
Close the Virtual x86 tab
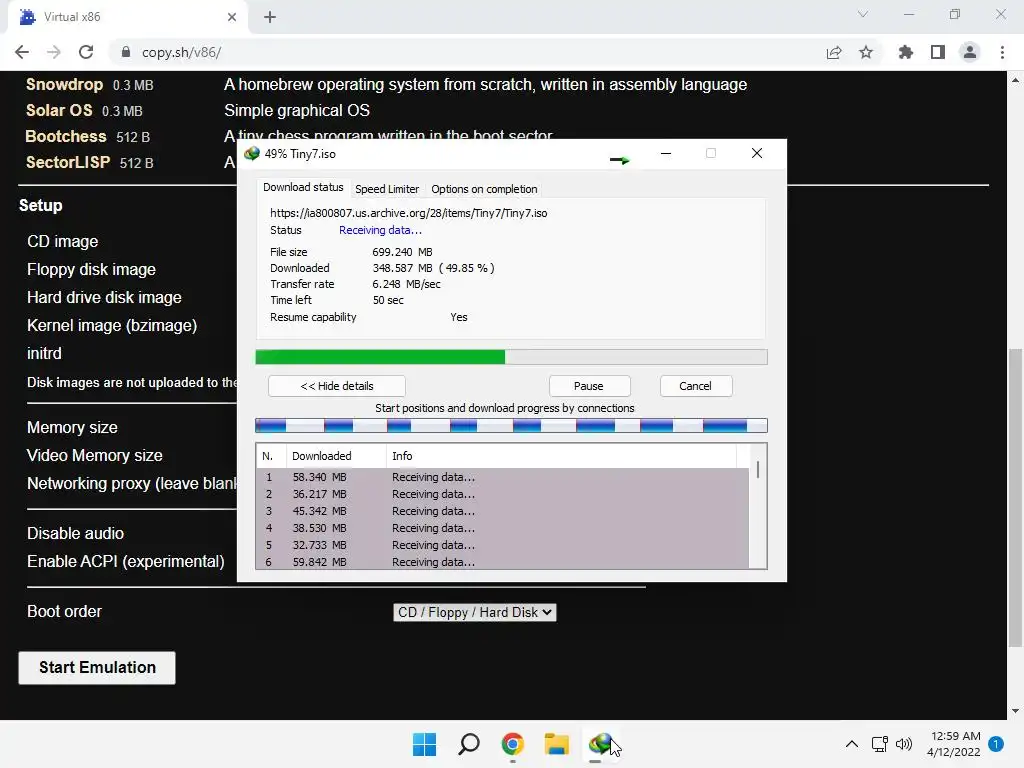click(x=232, y=17)
